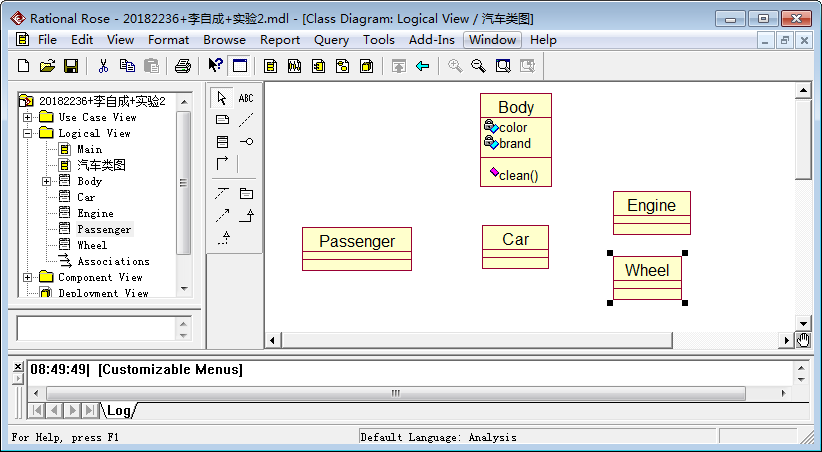This screenshot has width=822, height=452.
Task: Select Associations node in browser tree
Action: coord(113,261)
